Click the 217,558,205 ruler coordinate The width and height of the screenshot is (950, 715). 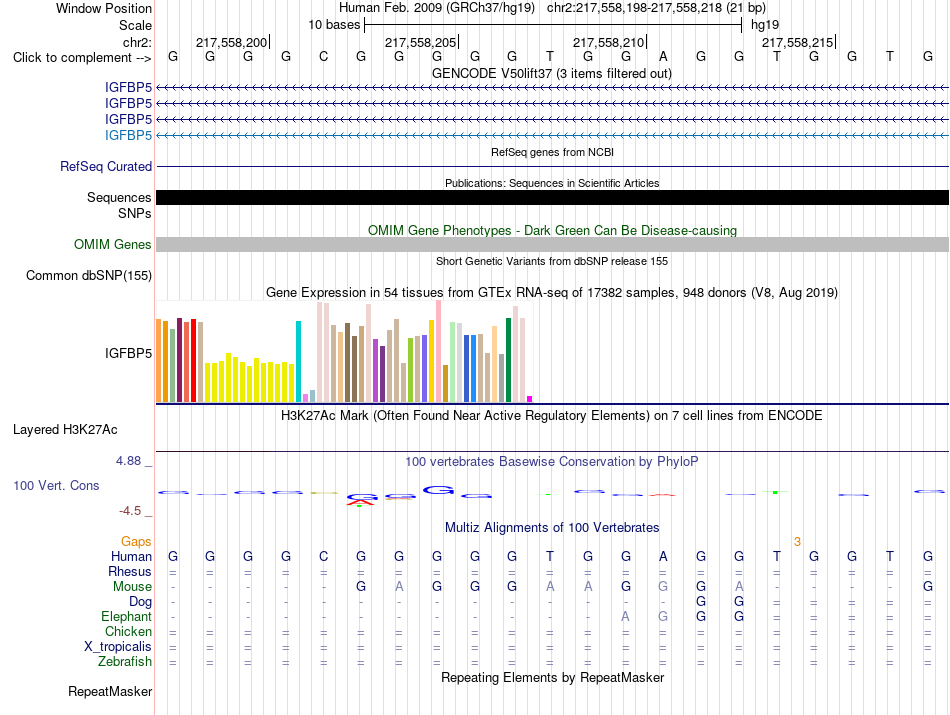pyautogui.click(x=420, y=42)
